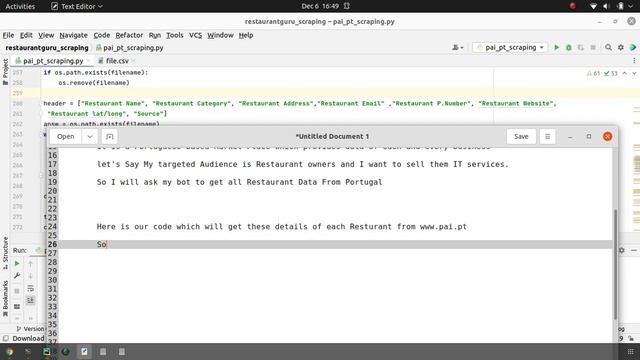Click pai_pt_scraping.py breadcrumb in navigation bar
The width and height of the screenshot is (640, 360).
(x=130, y=48)
